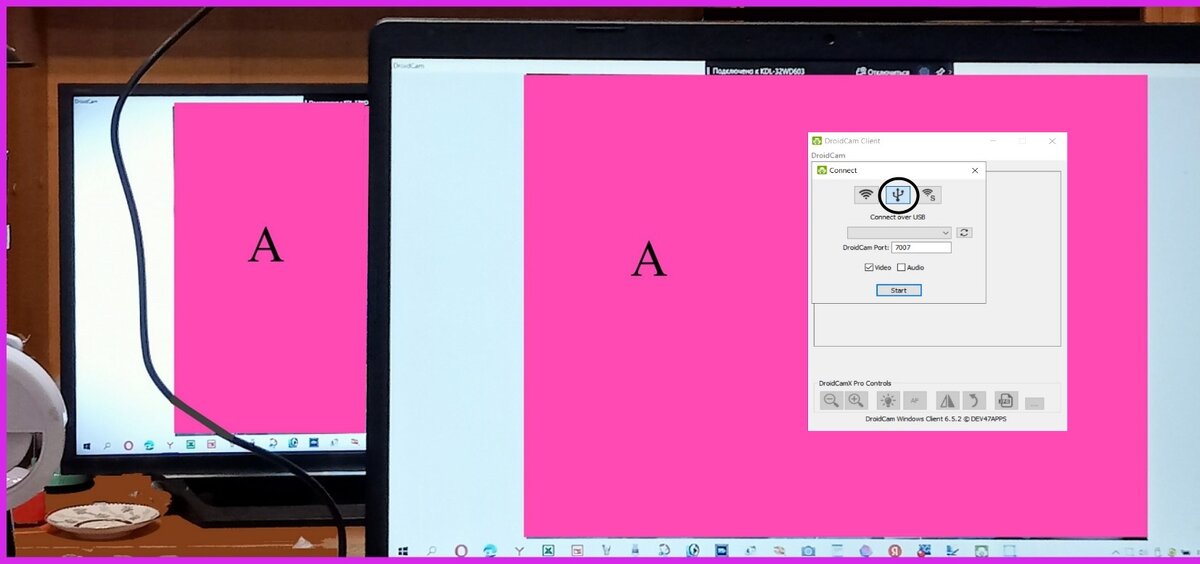Screen dimensions: 1200x564
Task: Click Start button on the left monitor taskbar
Action: pos(87,444)
